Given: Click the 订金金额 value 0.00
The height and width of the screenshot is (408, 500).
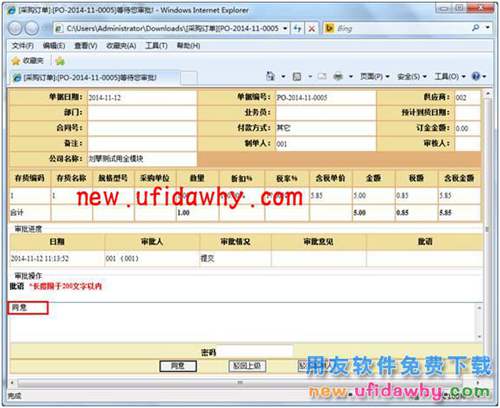Looking at the screenshot, I should (462, 128).
